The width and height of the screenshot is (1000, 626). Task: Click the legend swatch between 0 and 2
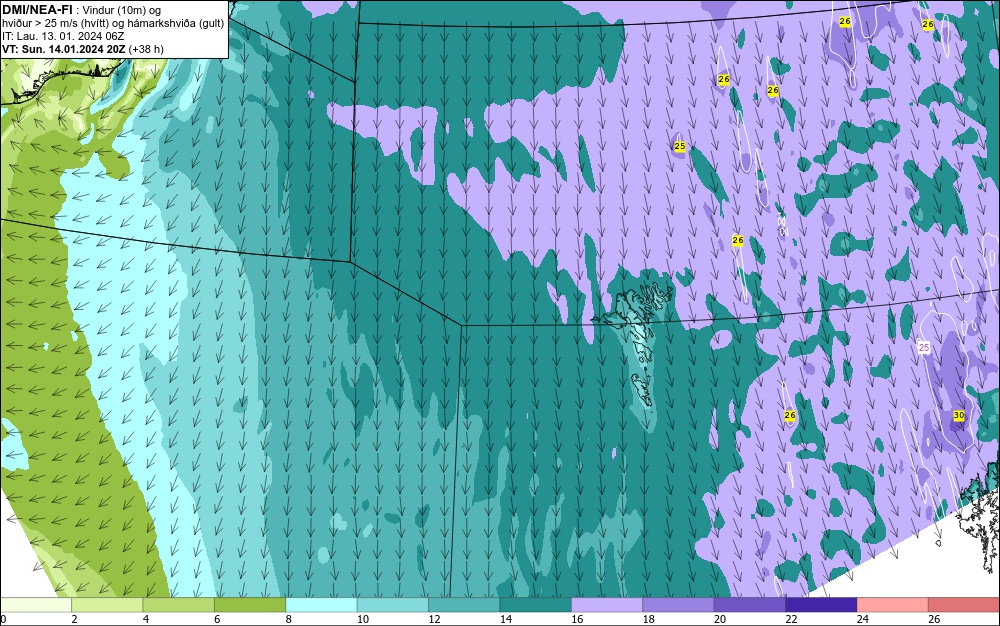coord(36,605)
